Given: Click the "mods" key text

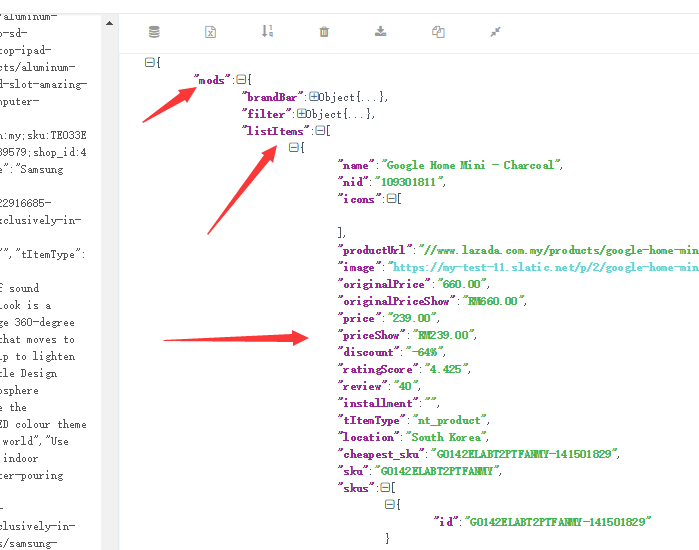Looking at the screenshot, I should point(211,80).
